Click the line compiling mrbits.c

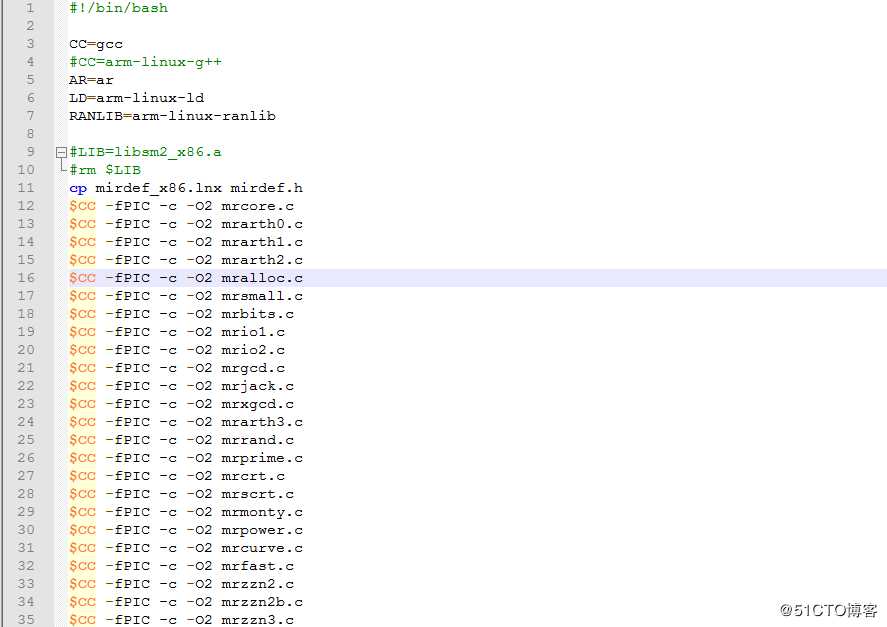tap(181, 314)
